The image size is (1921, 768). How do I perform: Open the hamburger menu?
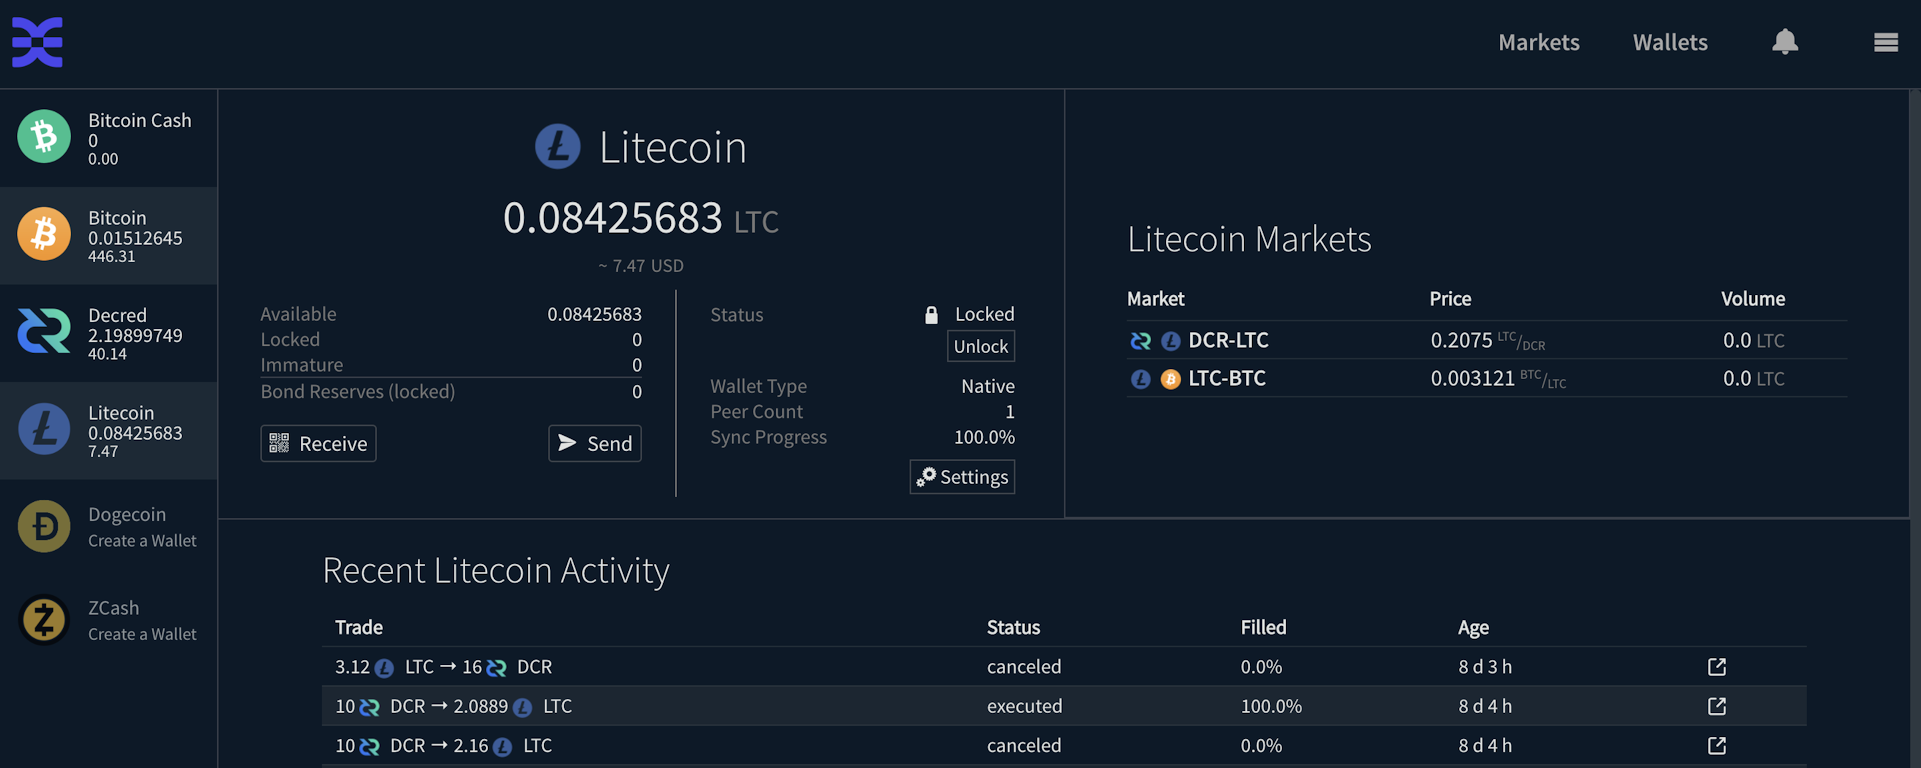(1886, 42)
